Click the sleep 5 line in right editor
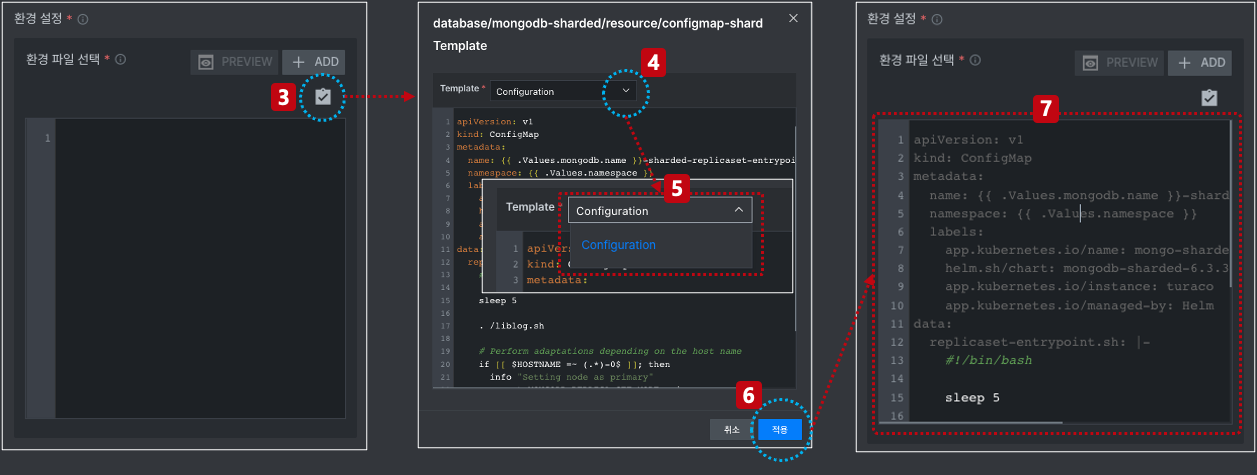The width and height of the screenshot is (1257, 475). click(972, 398)
